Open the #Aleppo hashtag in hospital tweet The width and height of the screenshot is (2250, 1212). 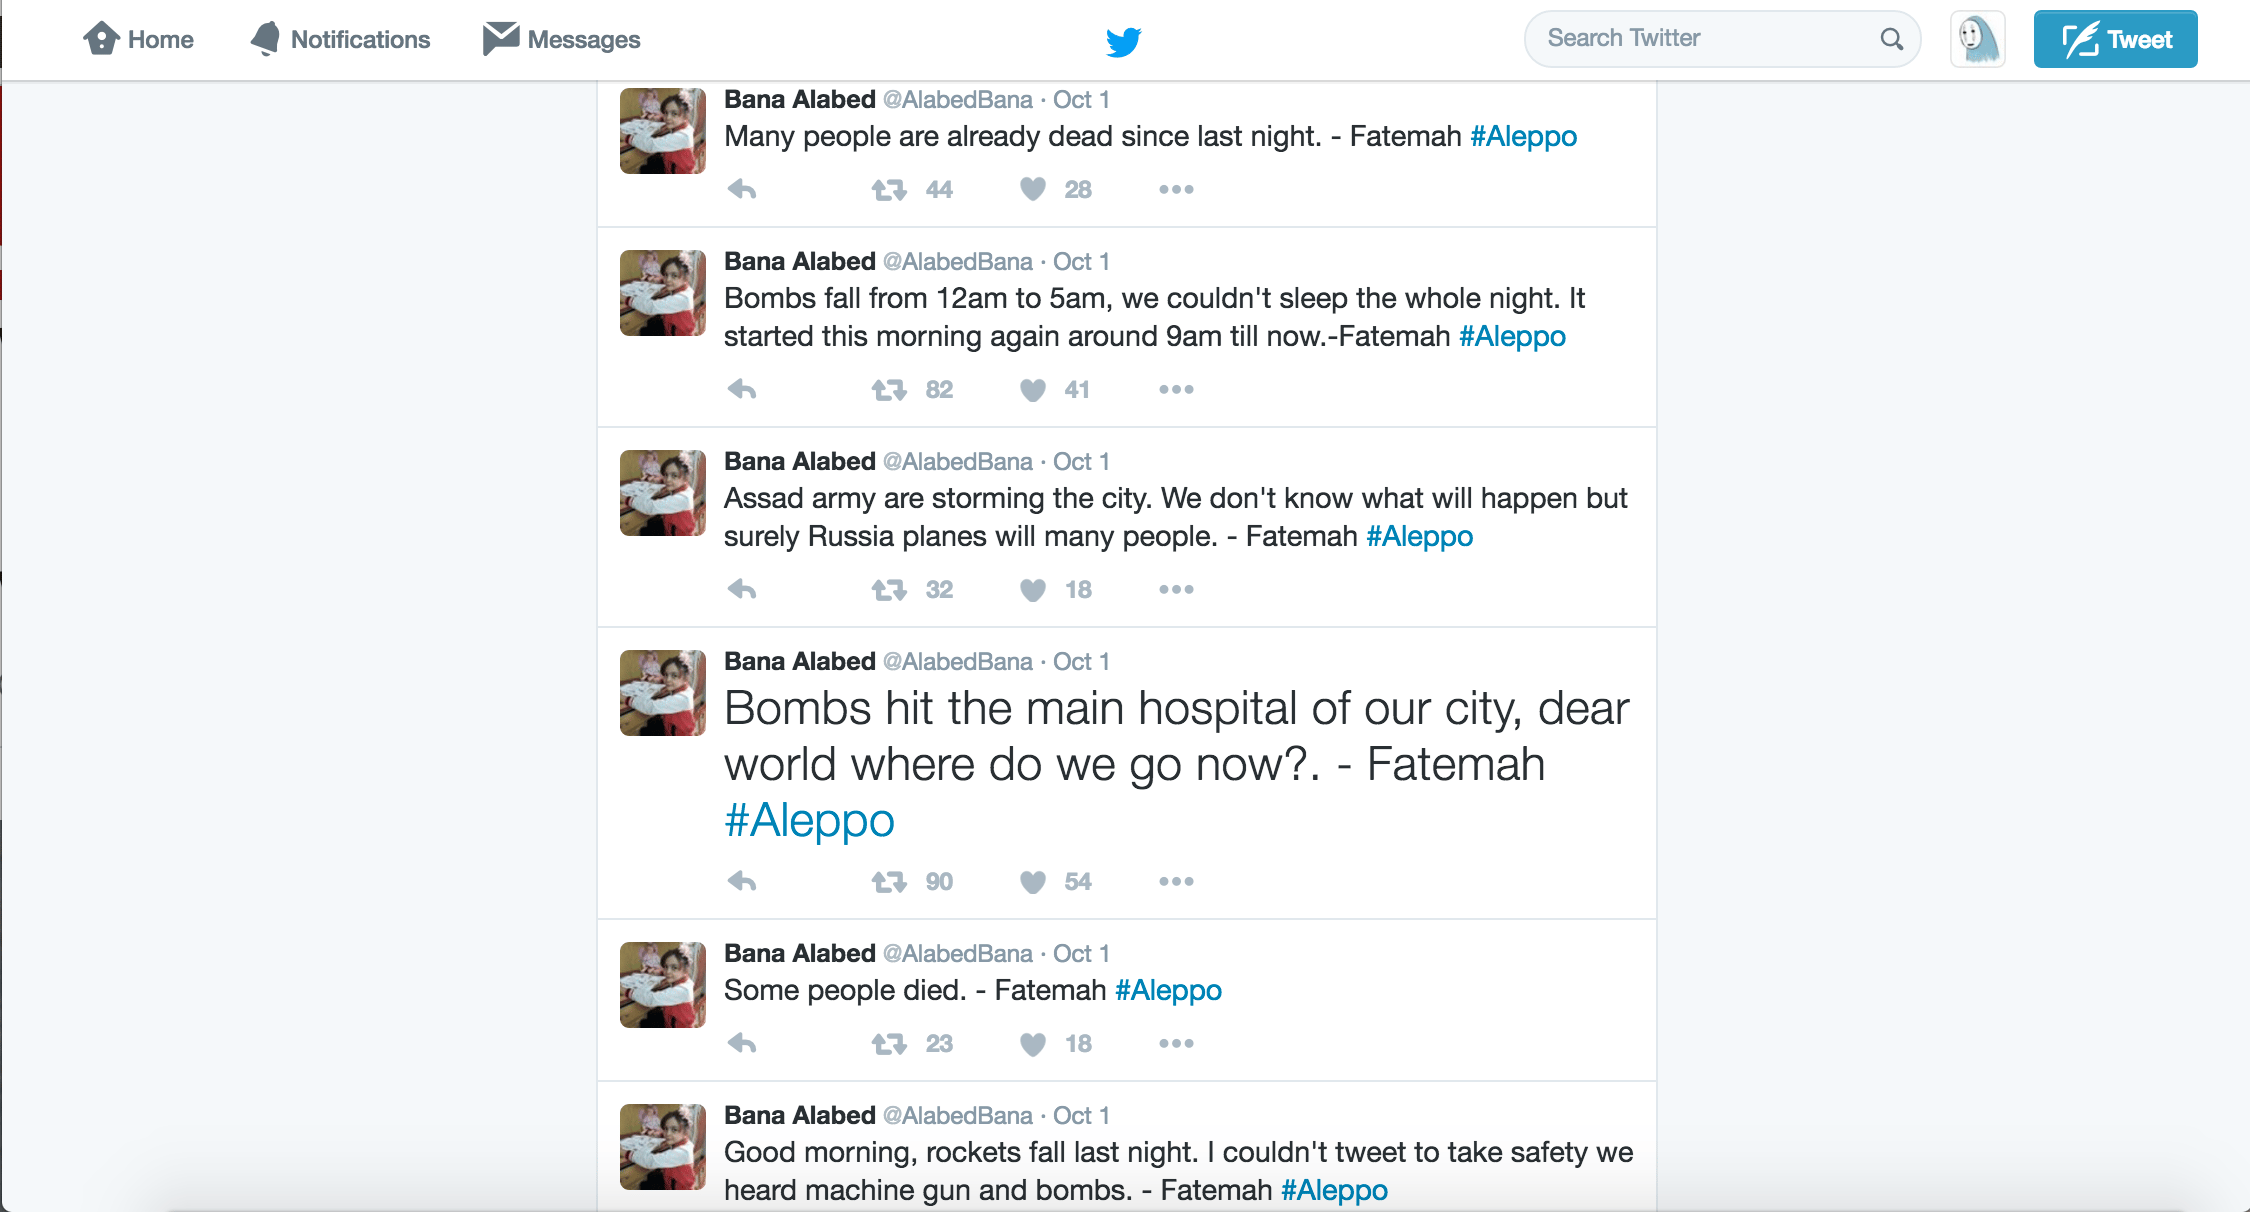click(x=809, y=821)
